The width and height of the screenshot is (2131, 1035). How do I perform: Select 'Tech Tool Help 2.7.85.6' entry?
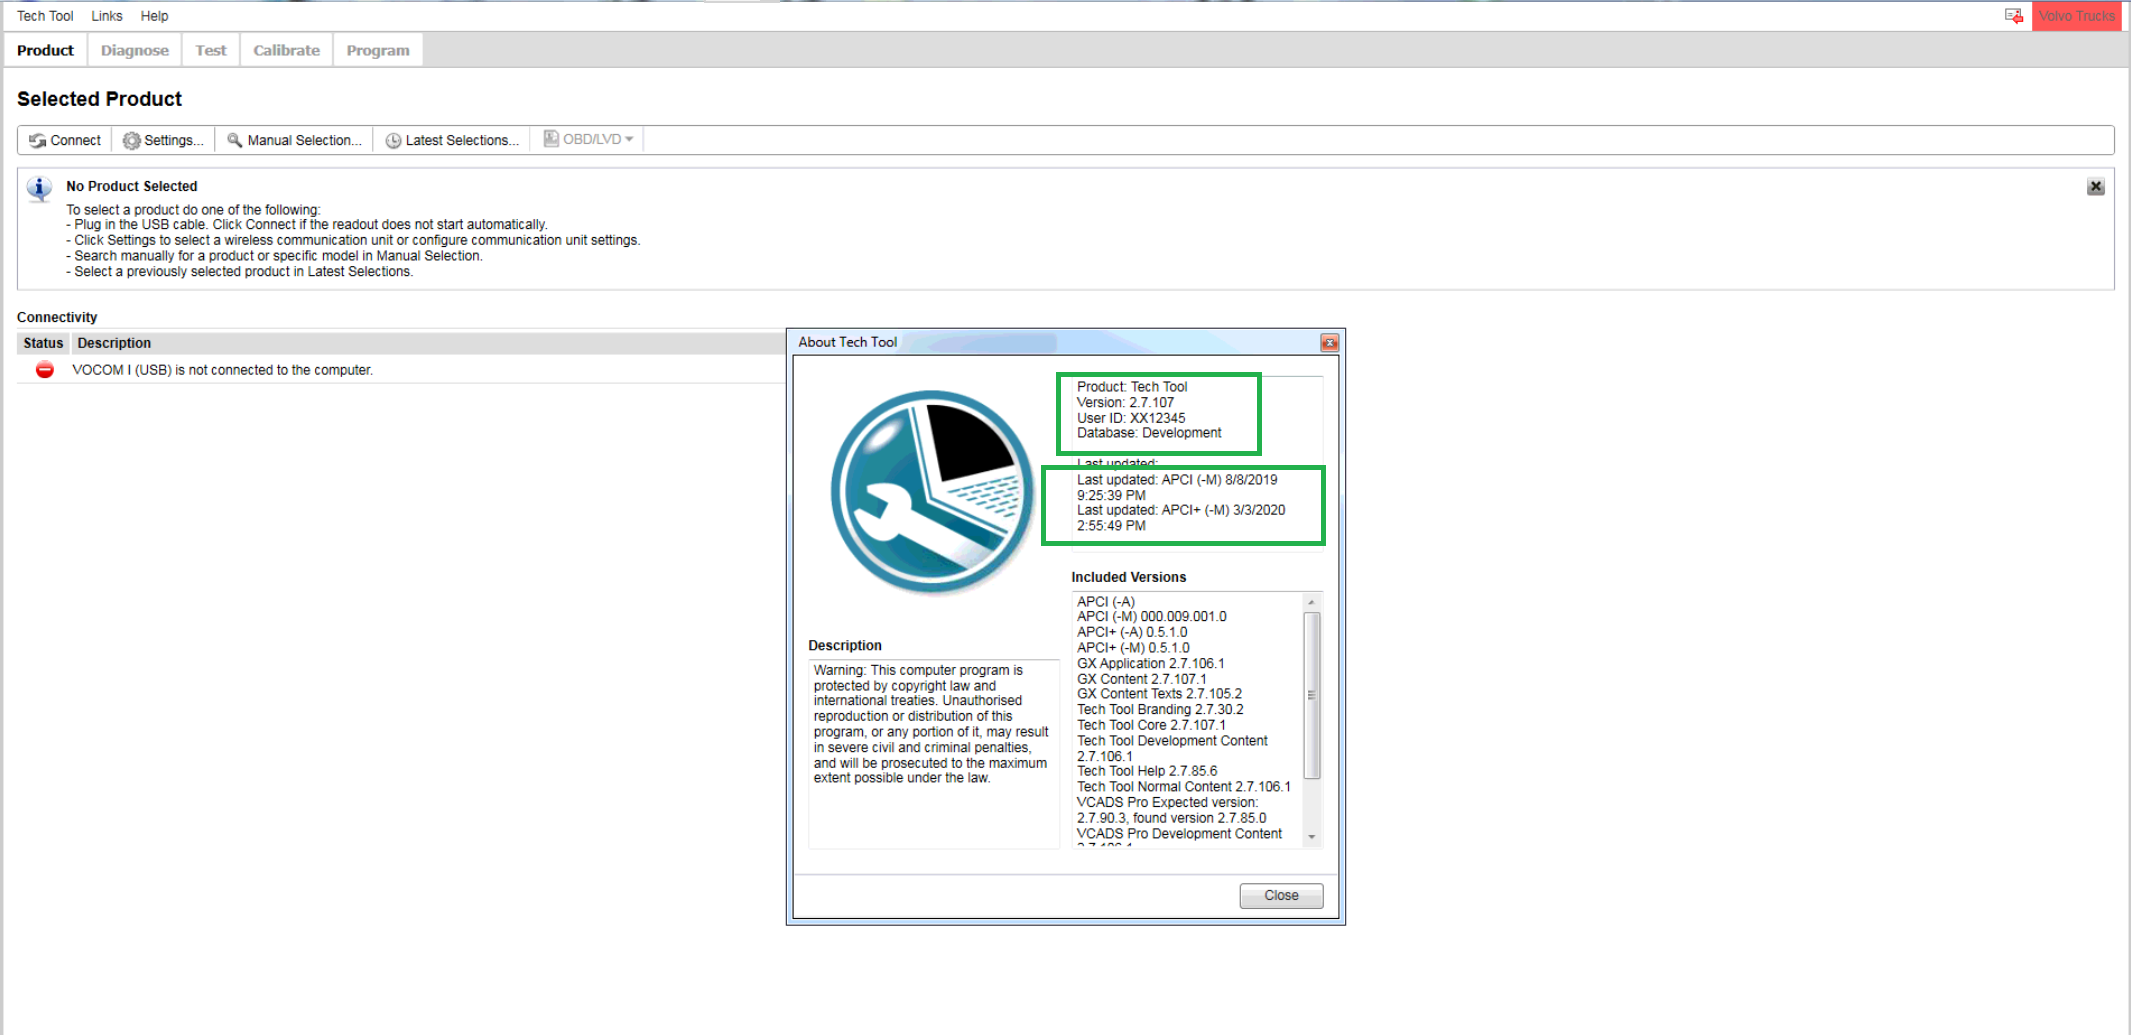tap(1146, 771)
